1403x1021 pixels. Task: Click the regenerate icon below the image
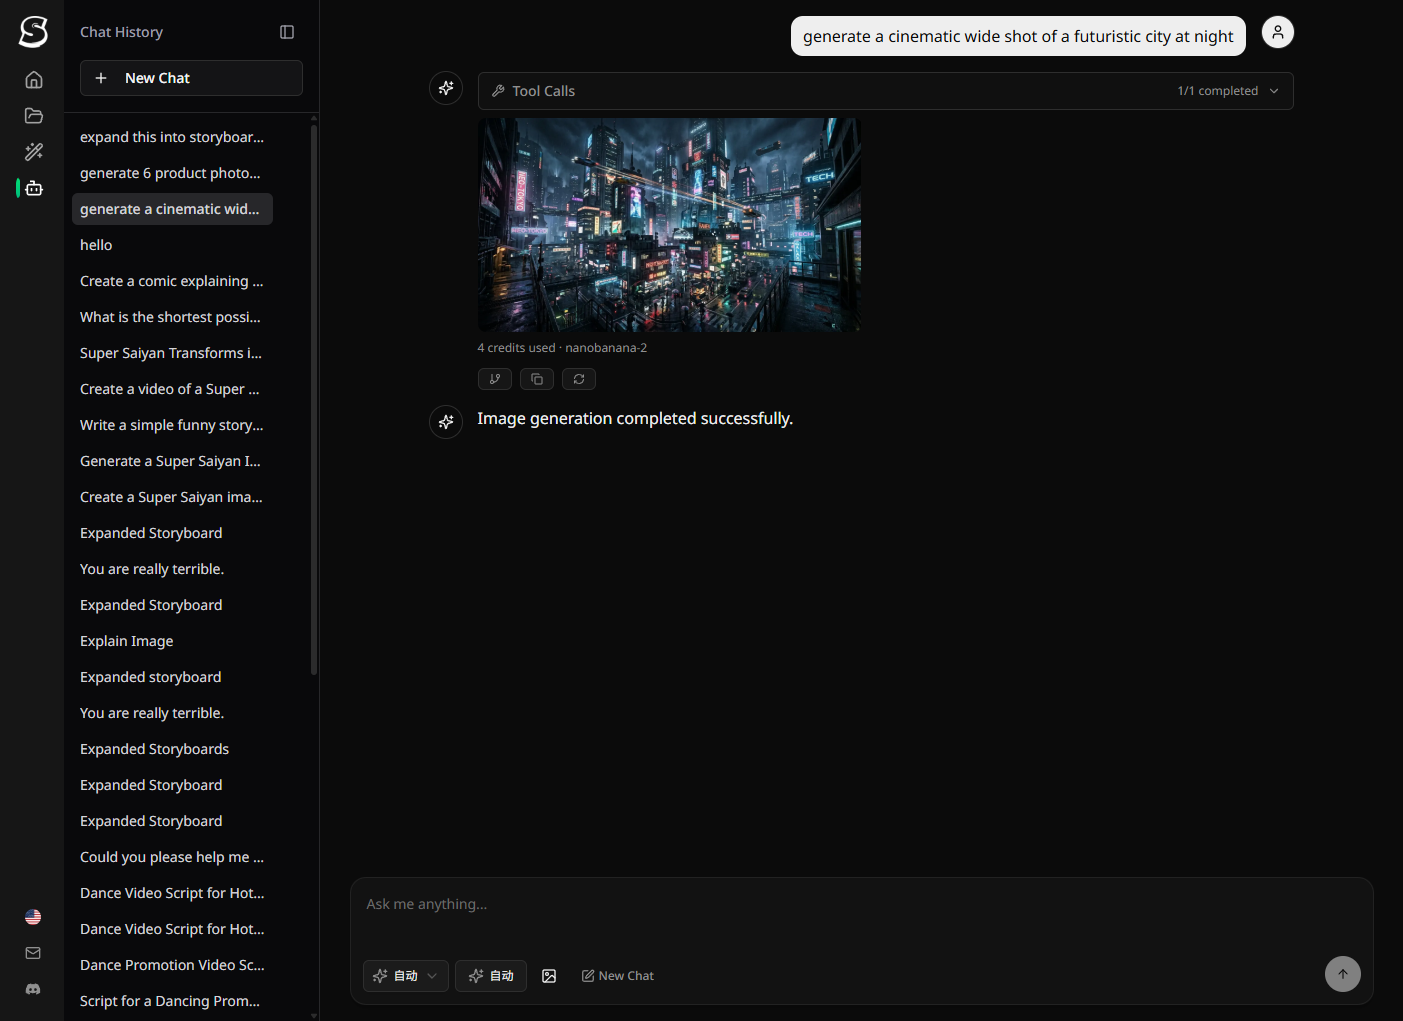click(579, 379)
